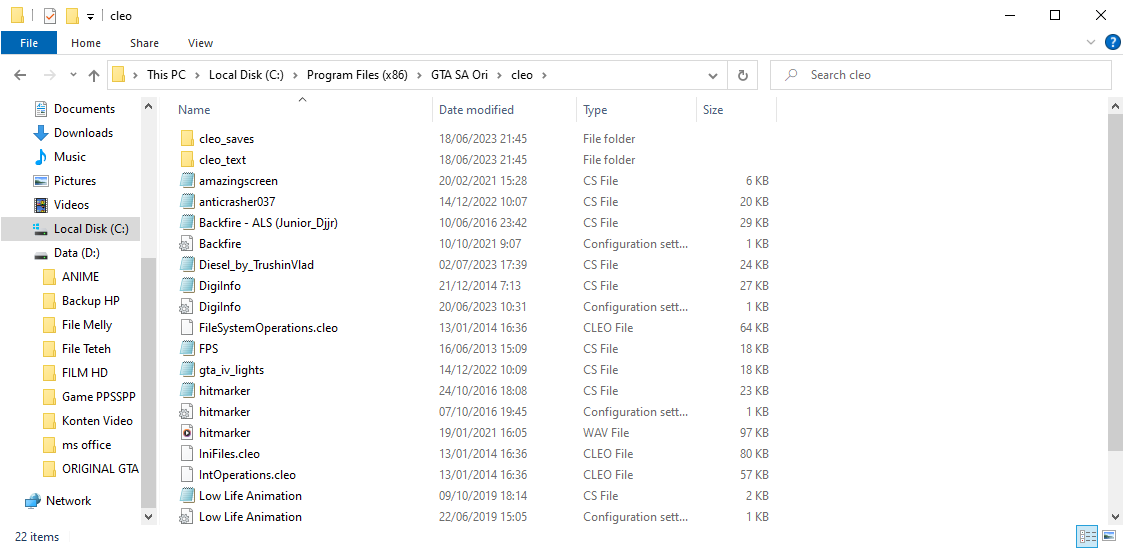Select the ms office folder
Viewport: 1123px width, 548px height.
[77, 445]
